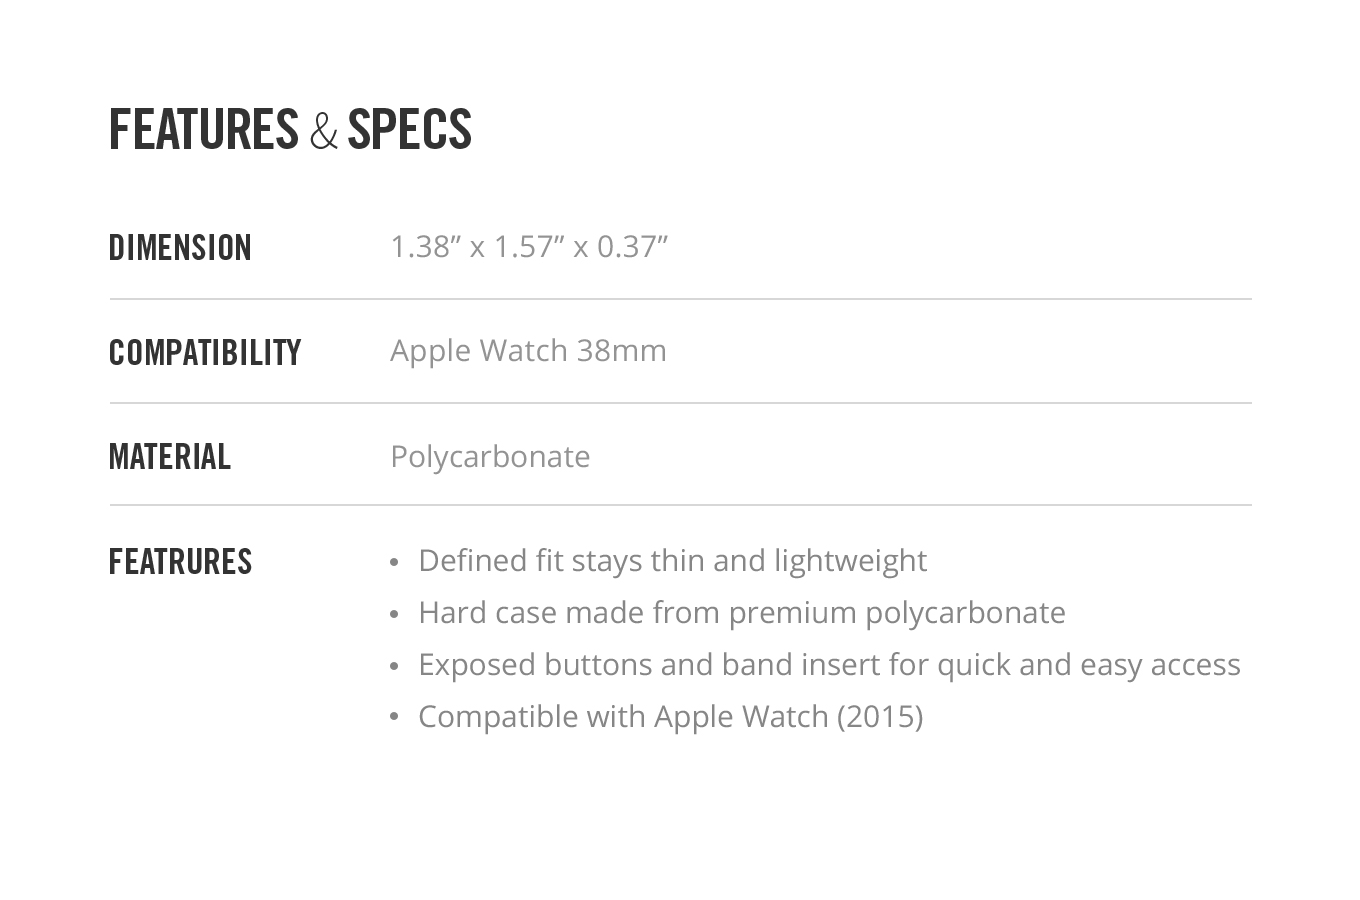Click the divider line below the Material row
This screenshot has width=1360, height=900.
(x=680, y=505)
